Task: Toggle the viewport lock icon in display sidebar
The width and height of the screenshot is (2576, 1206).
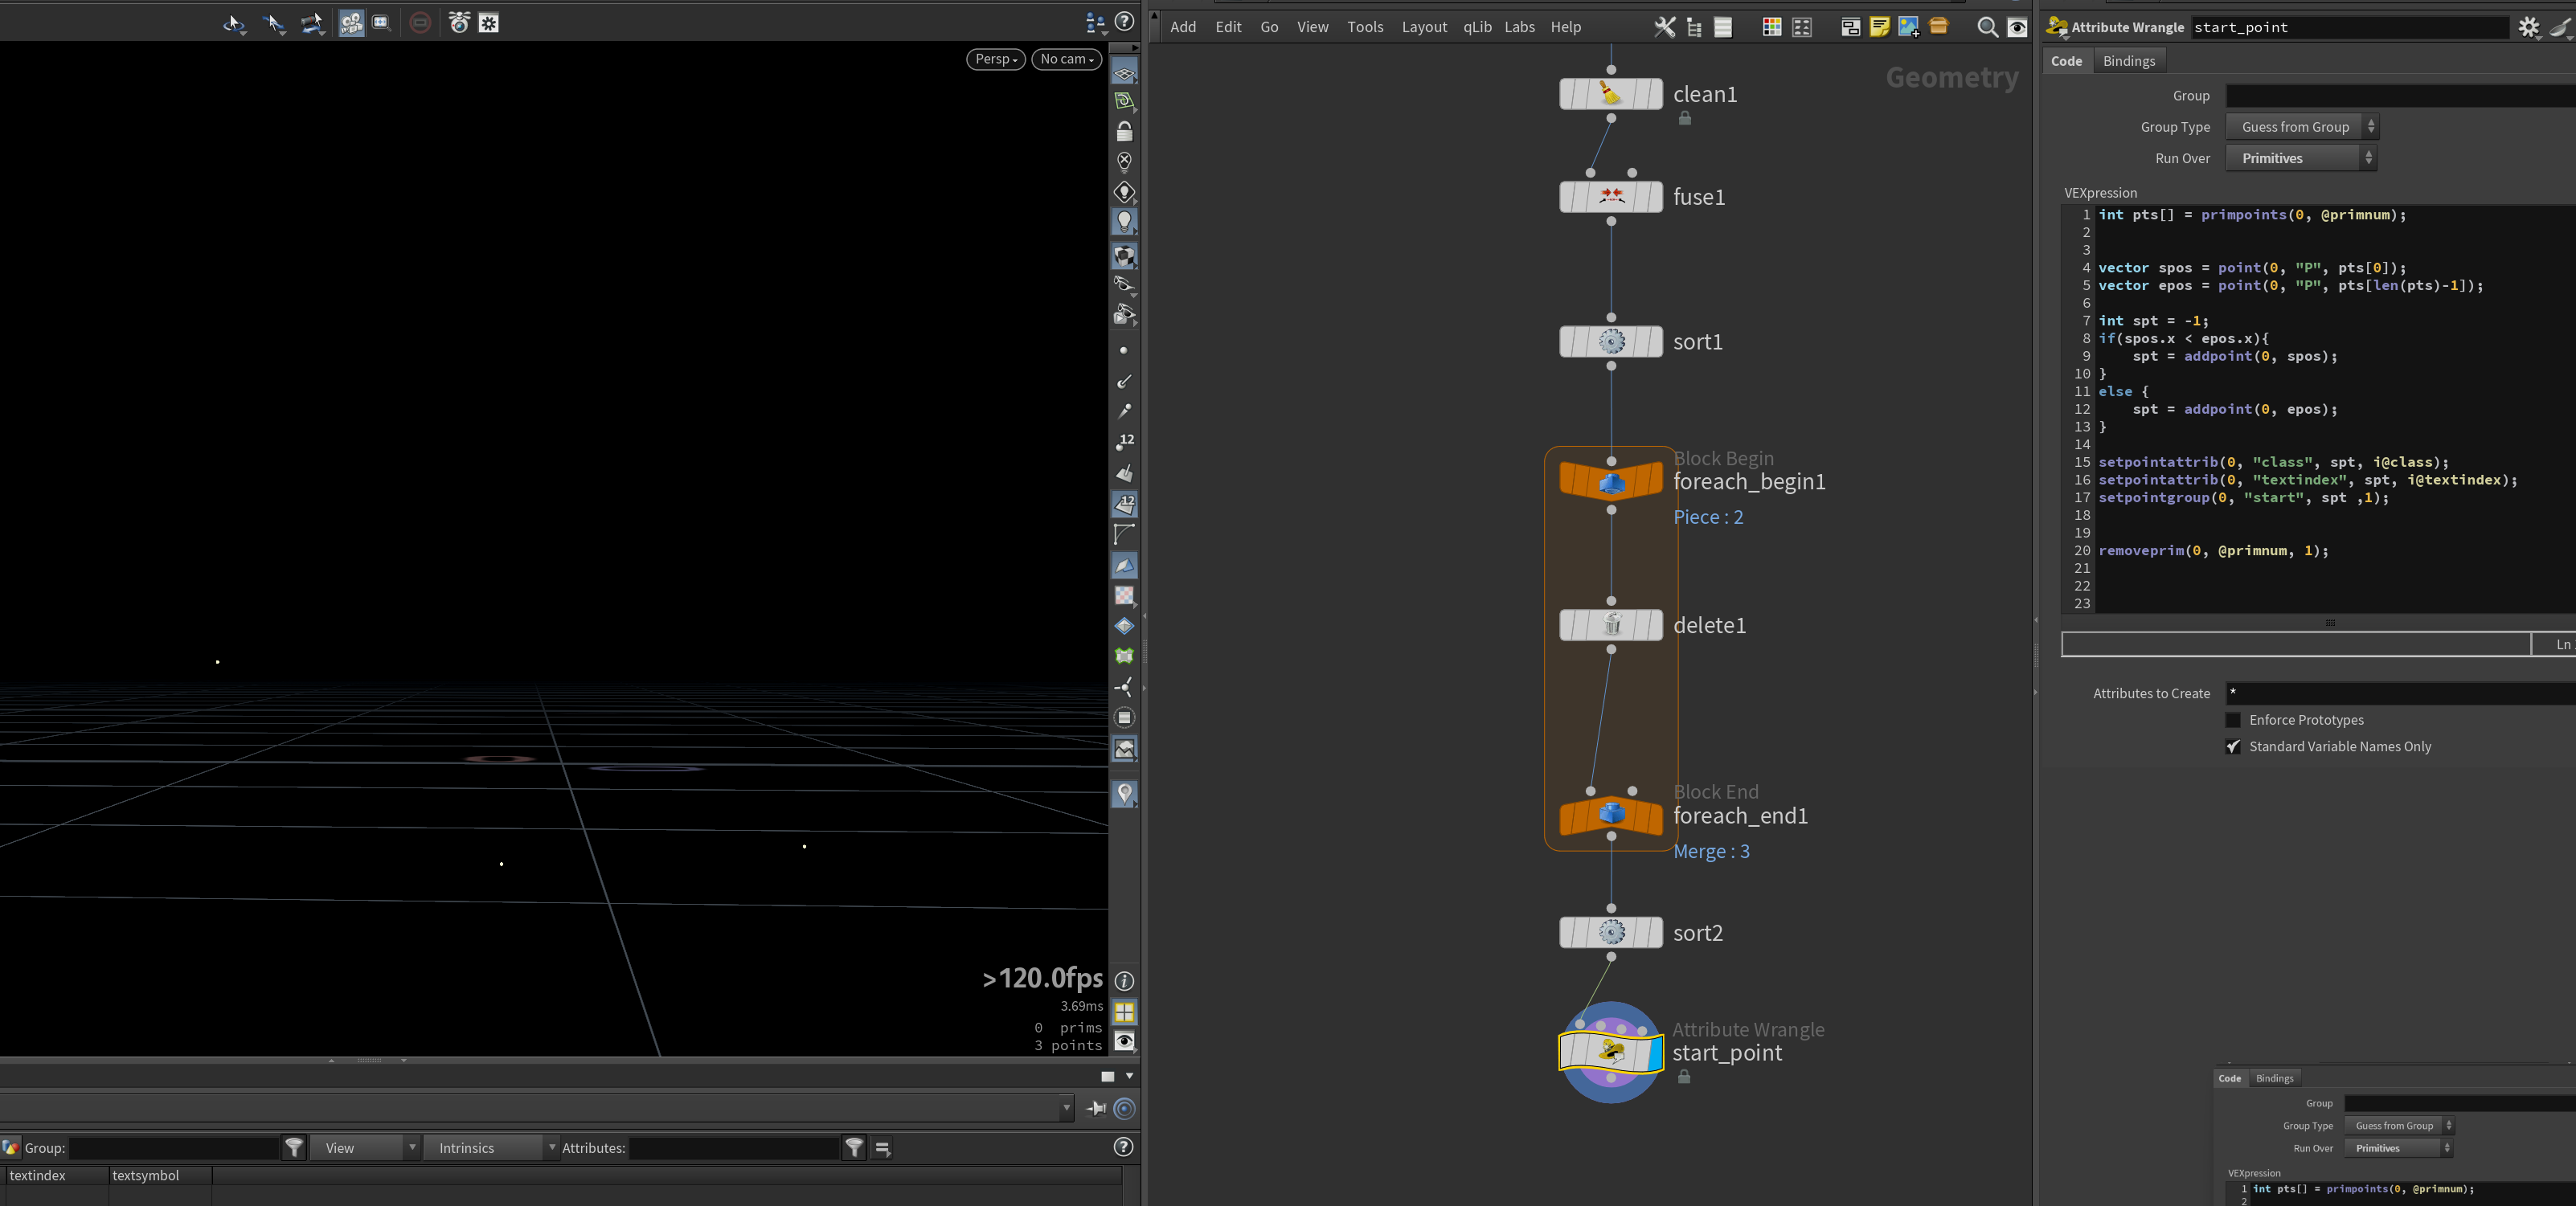Action: 1124,131
